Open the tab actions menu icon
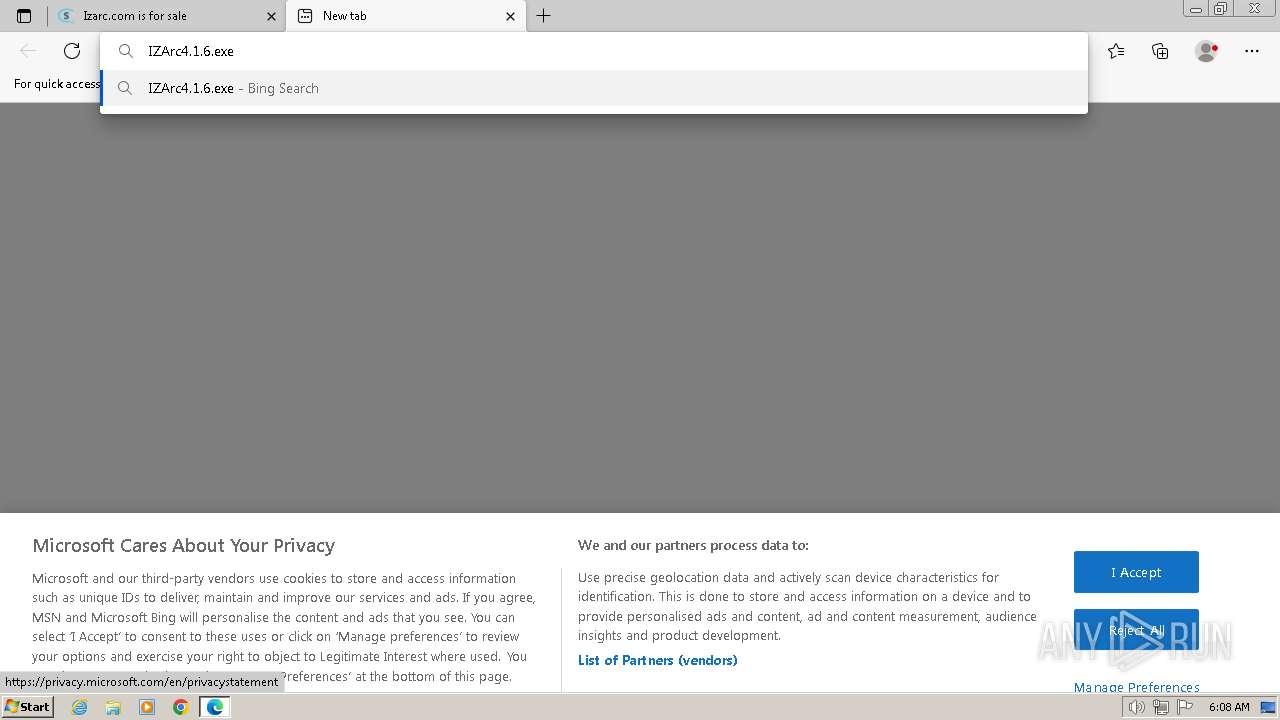 [24, 16]
